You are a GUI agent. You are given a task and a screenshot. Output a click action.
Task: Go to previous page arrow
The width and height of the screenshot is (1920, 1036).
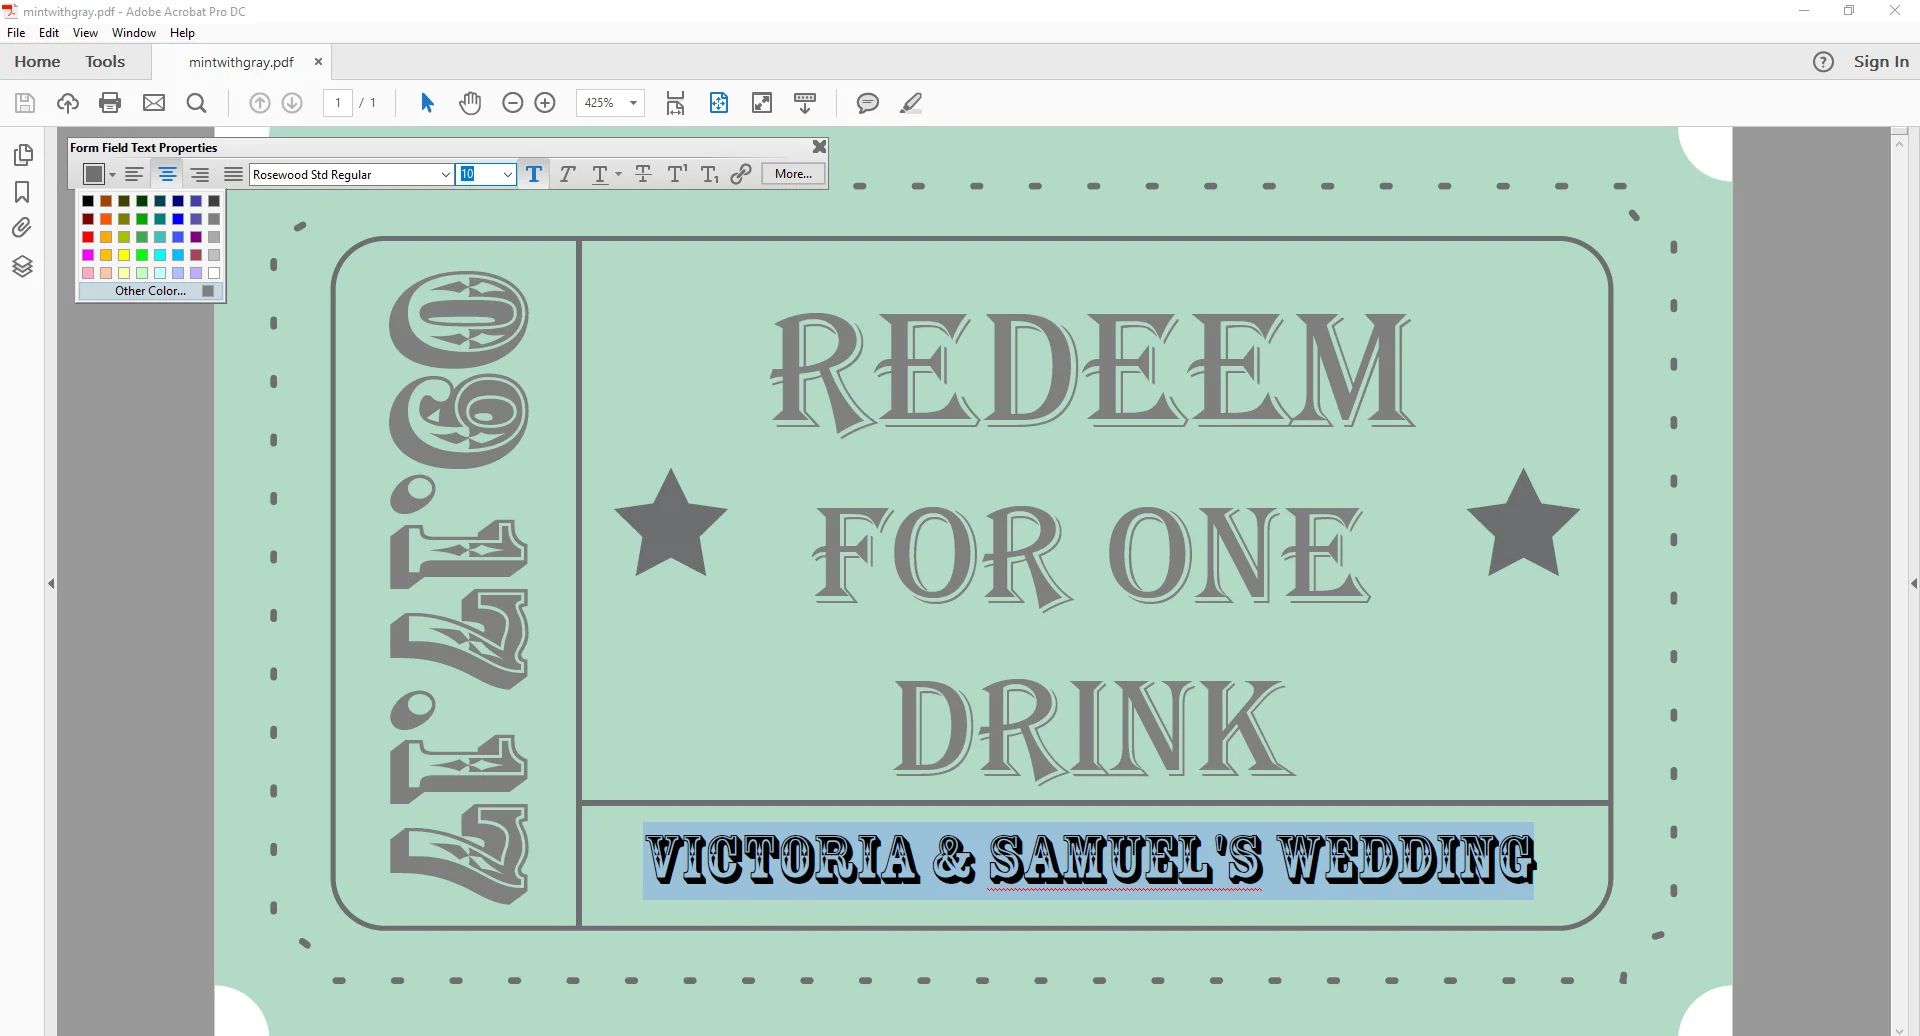[x=260, y=103]
